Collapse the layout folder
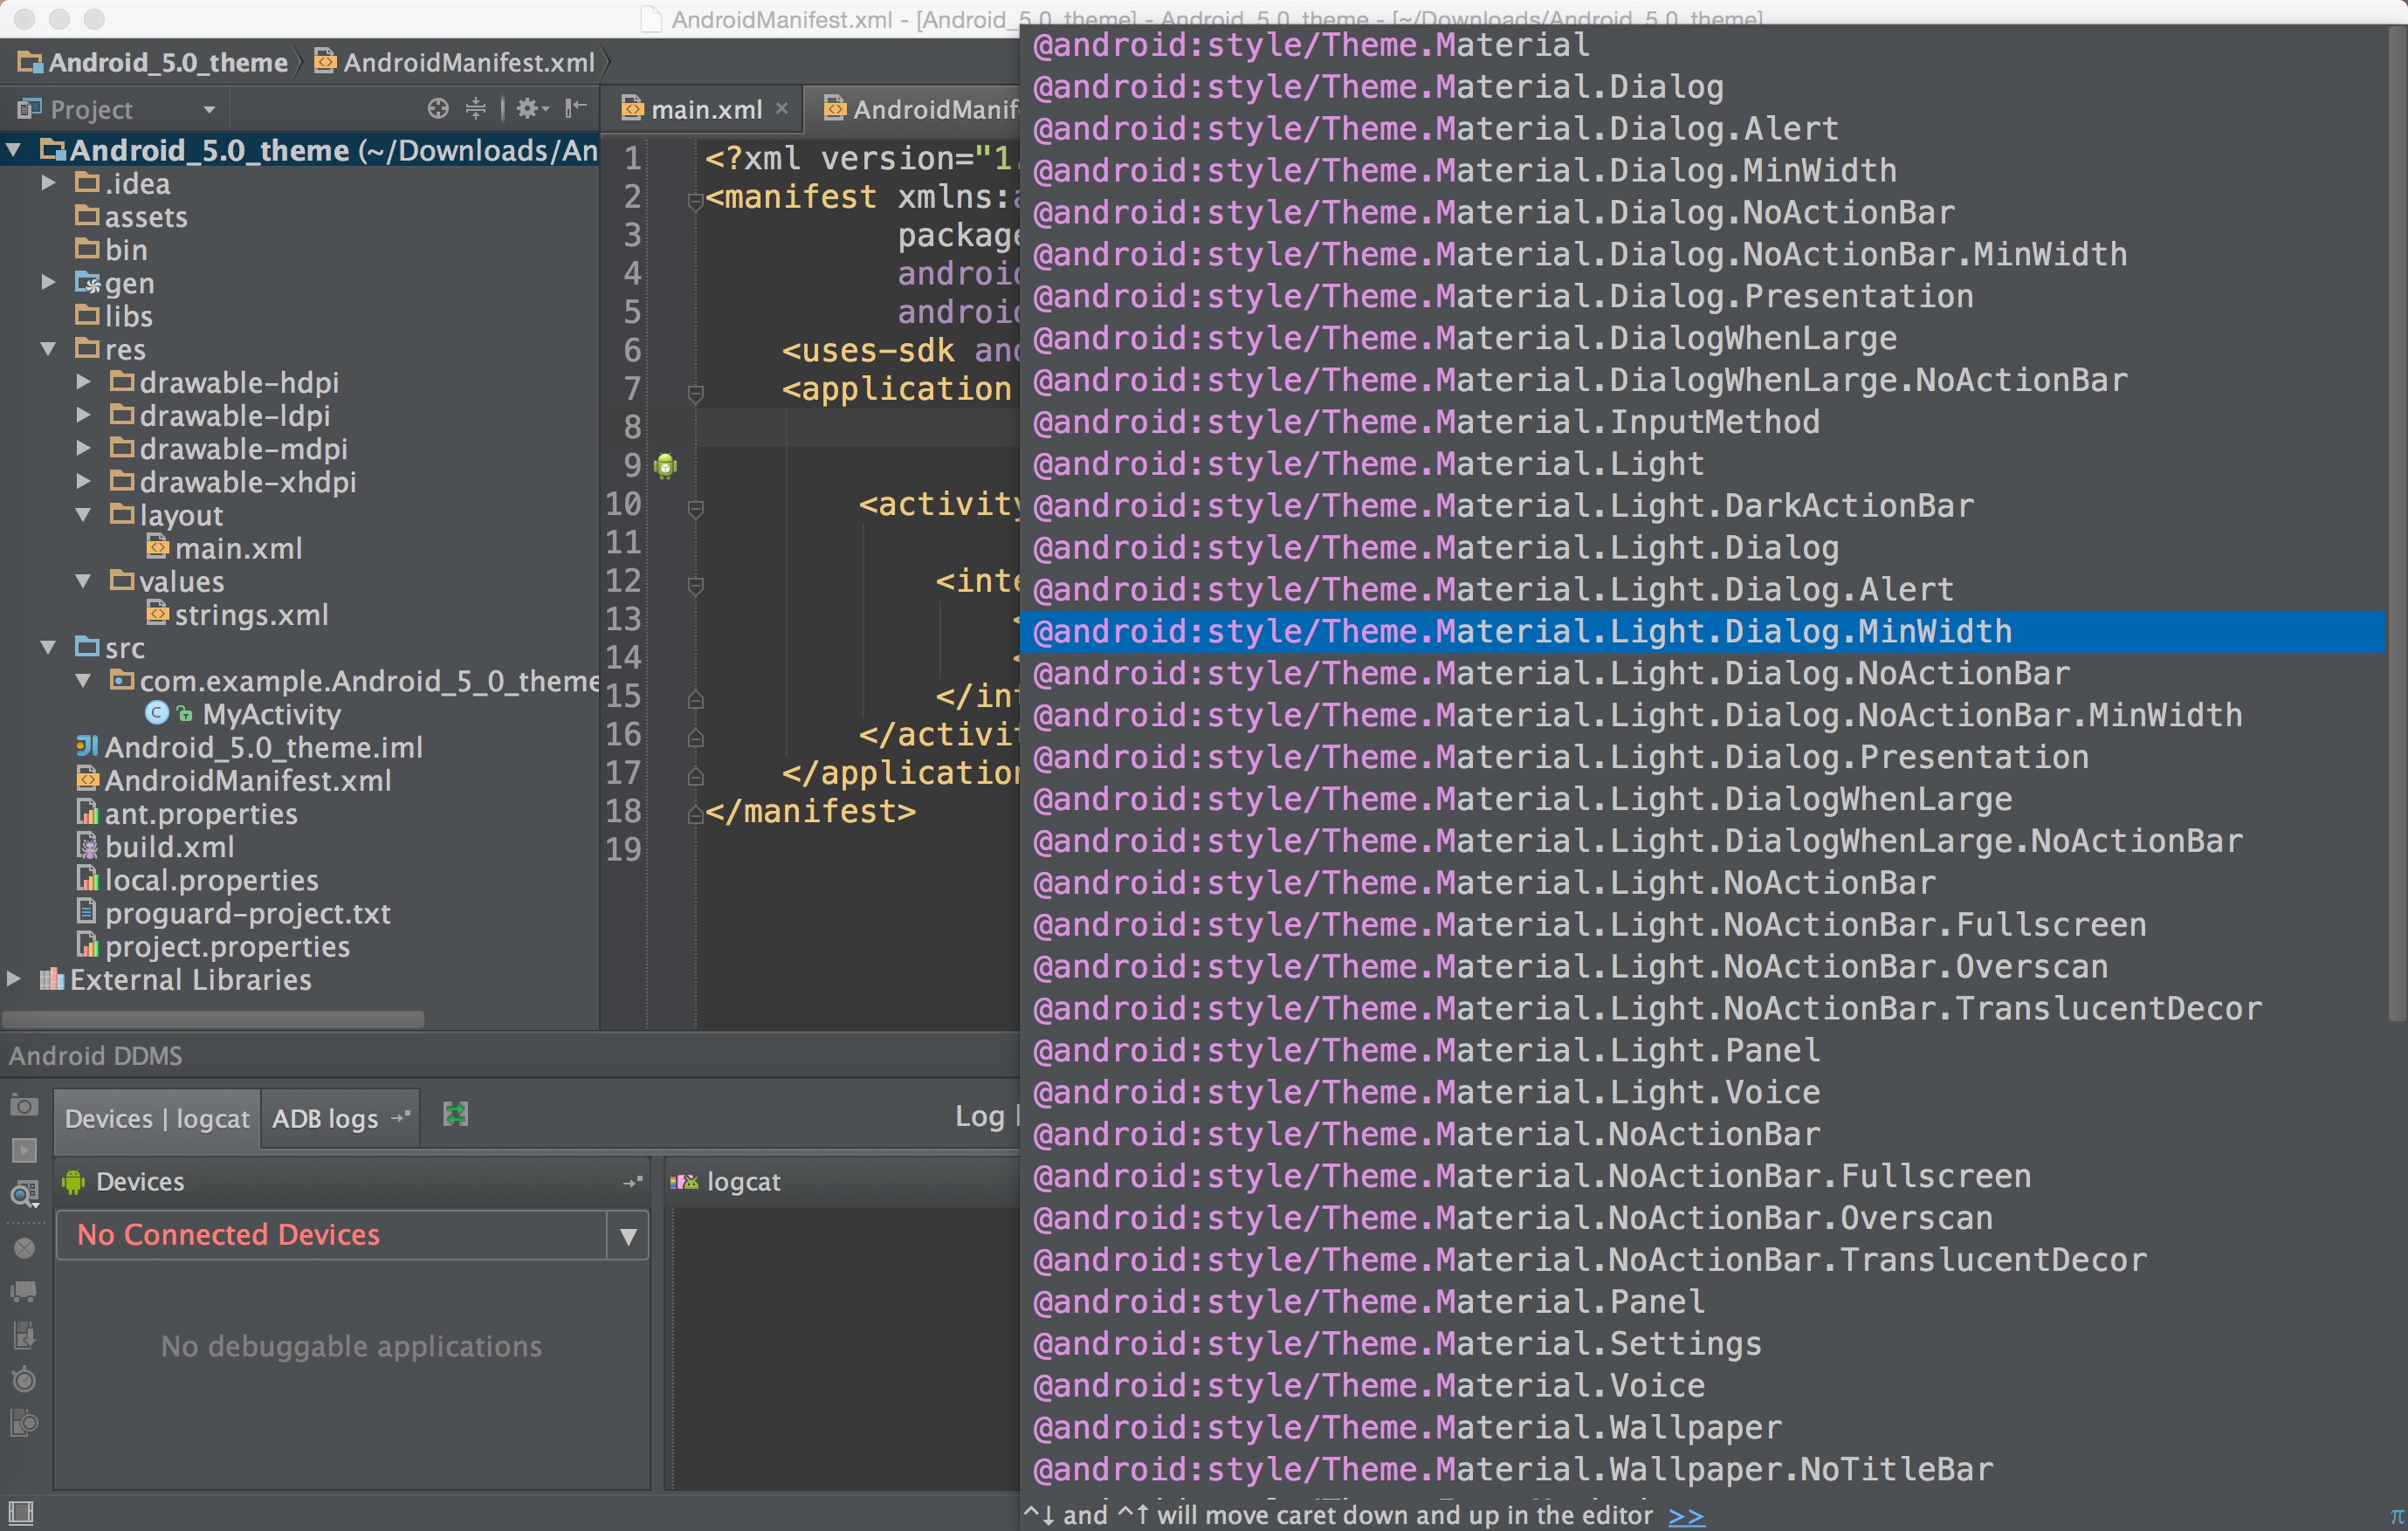The width and height of the screenshot is (2408, 1531). 84,515
